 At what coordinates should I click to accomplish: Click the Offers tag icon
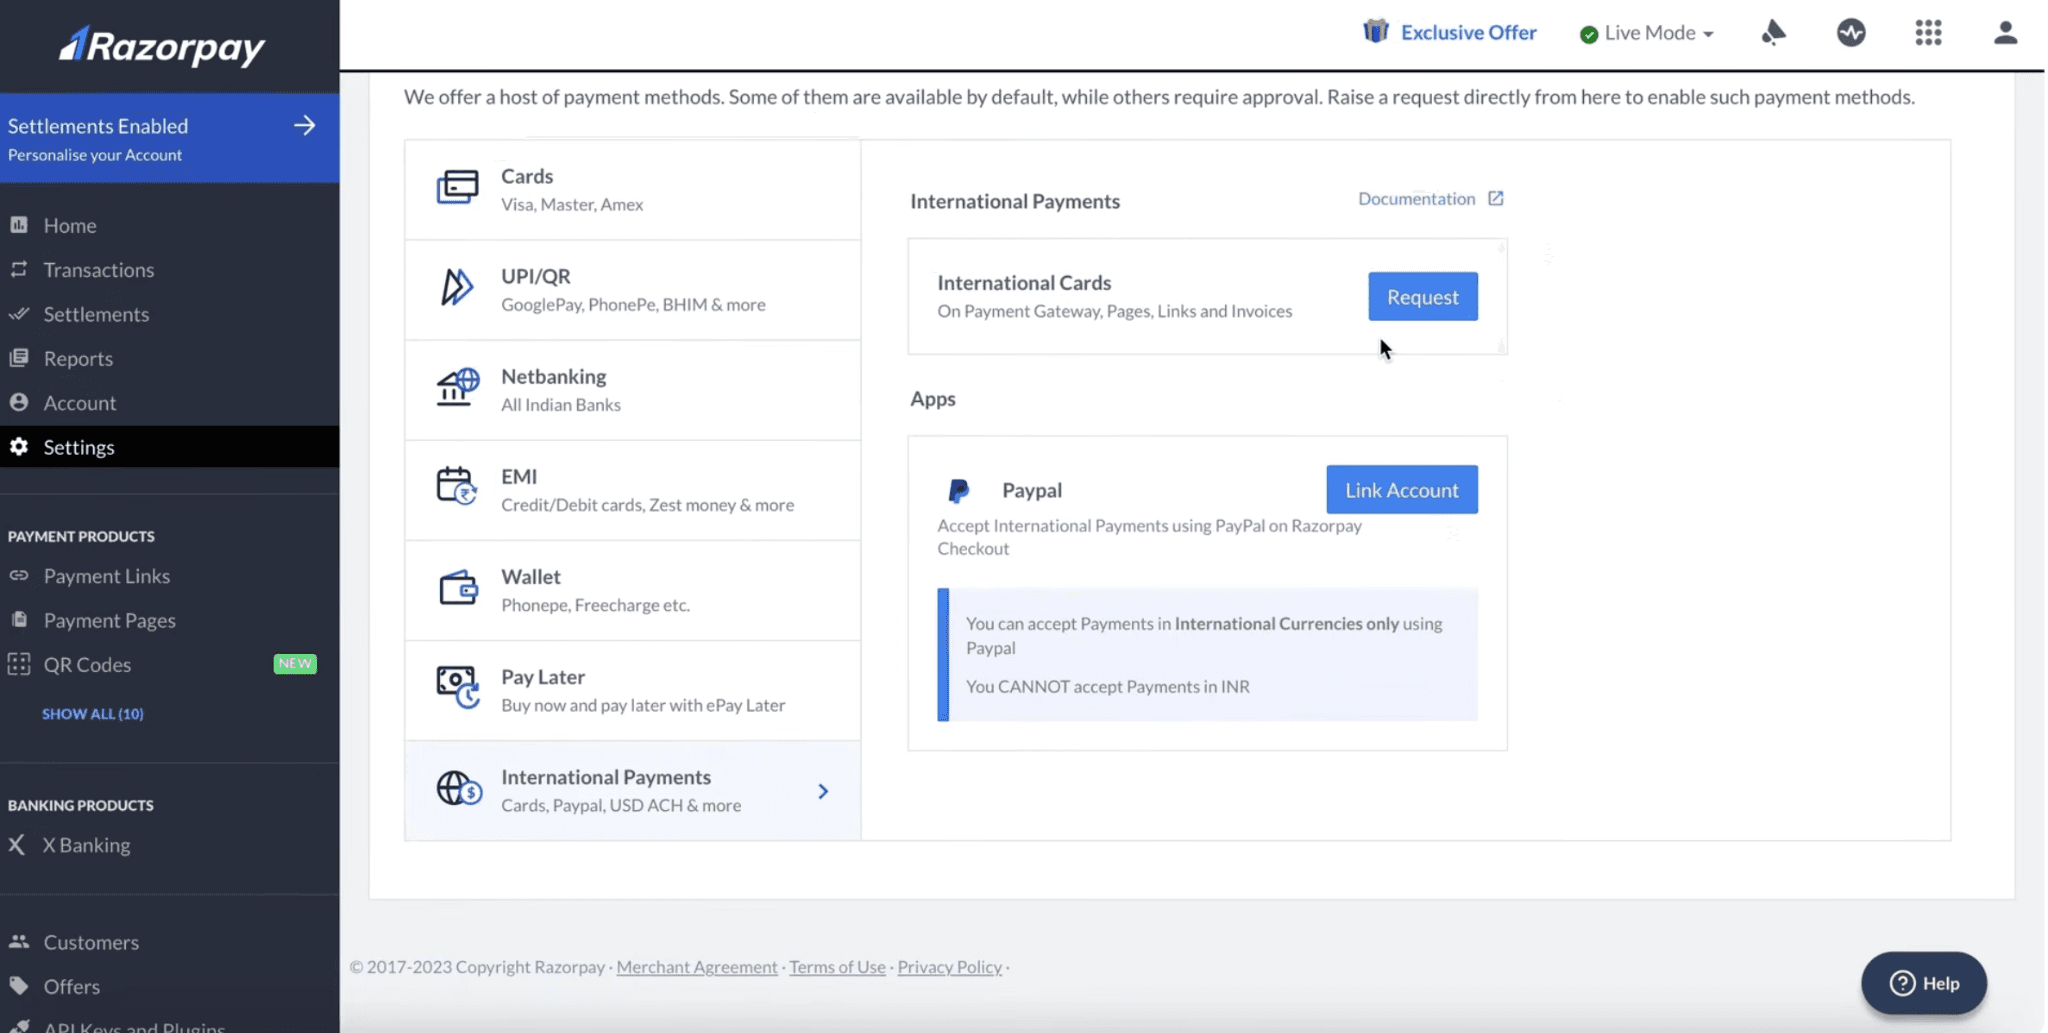pos(19,985)
